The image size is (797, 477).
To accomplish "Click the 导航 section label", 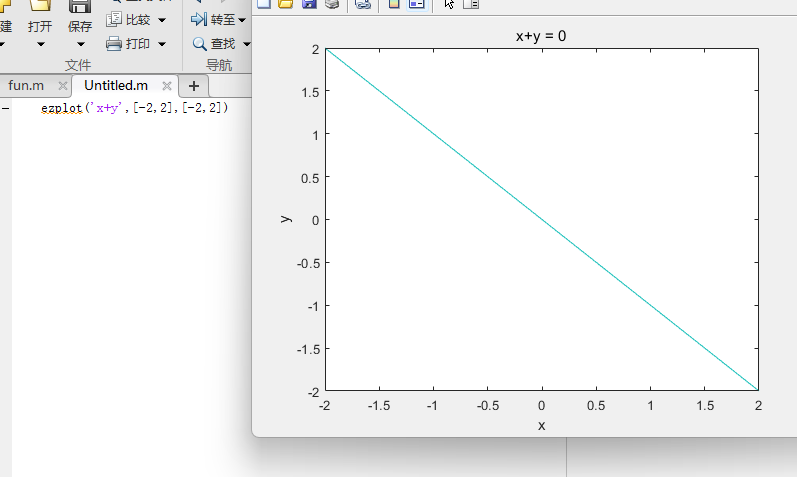I will 219,65.
